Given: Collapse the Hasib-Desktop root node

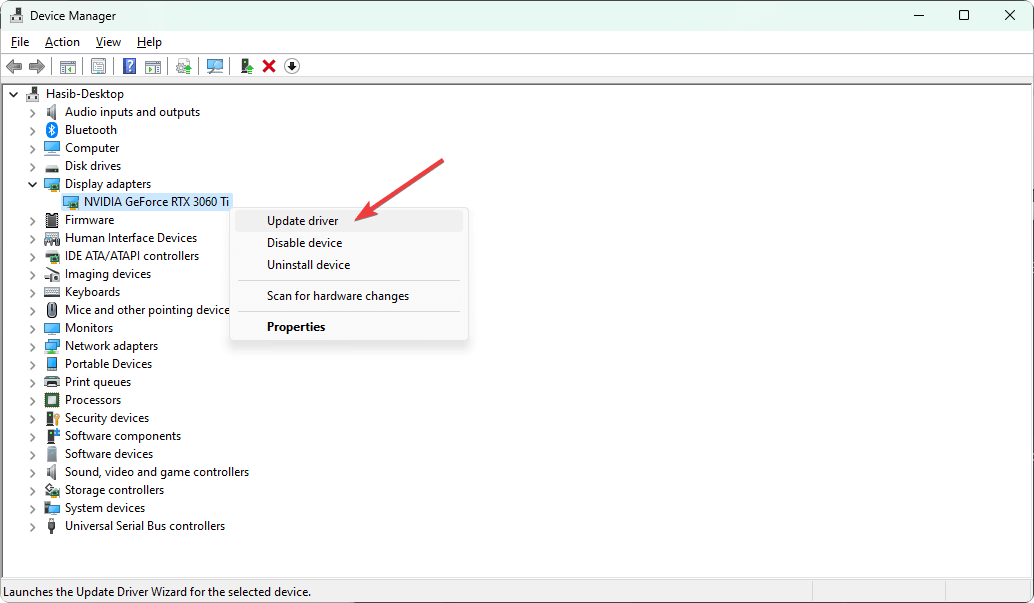Looking at the screenshot, I should pos(13,94).
